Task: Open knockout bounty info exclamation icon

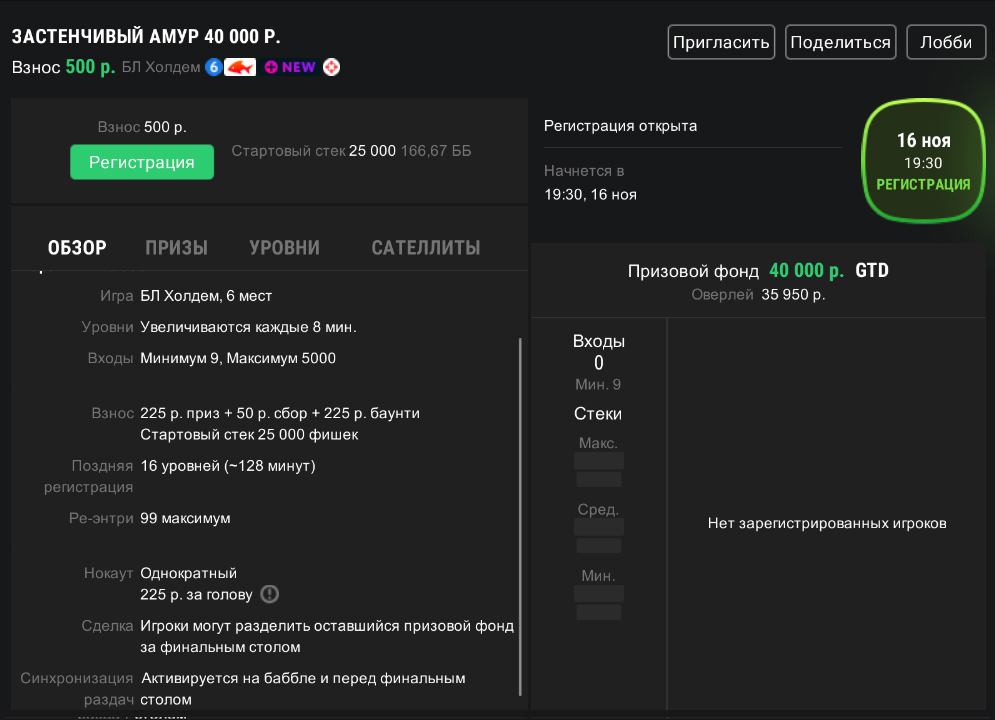Action: 269,594
